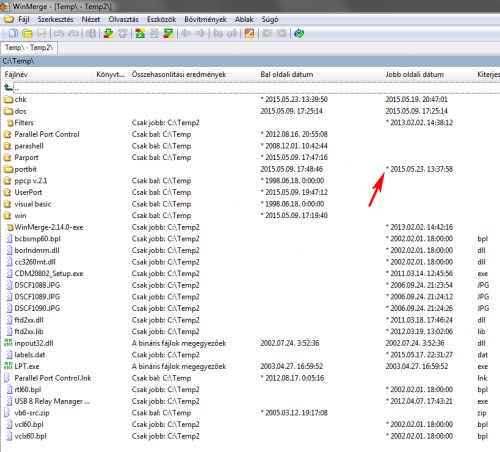Click the Current Difference icon between First and Last

tap(154, 33)
